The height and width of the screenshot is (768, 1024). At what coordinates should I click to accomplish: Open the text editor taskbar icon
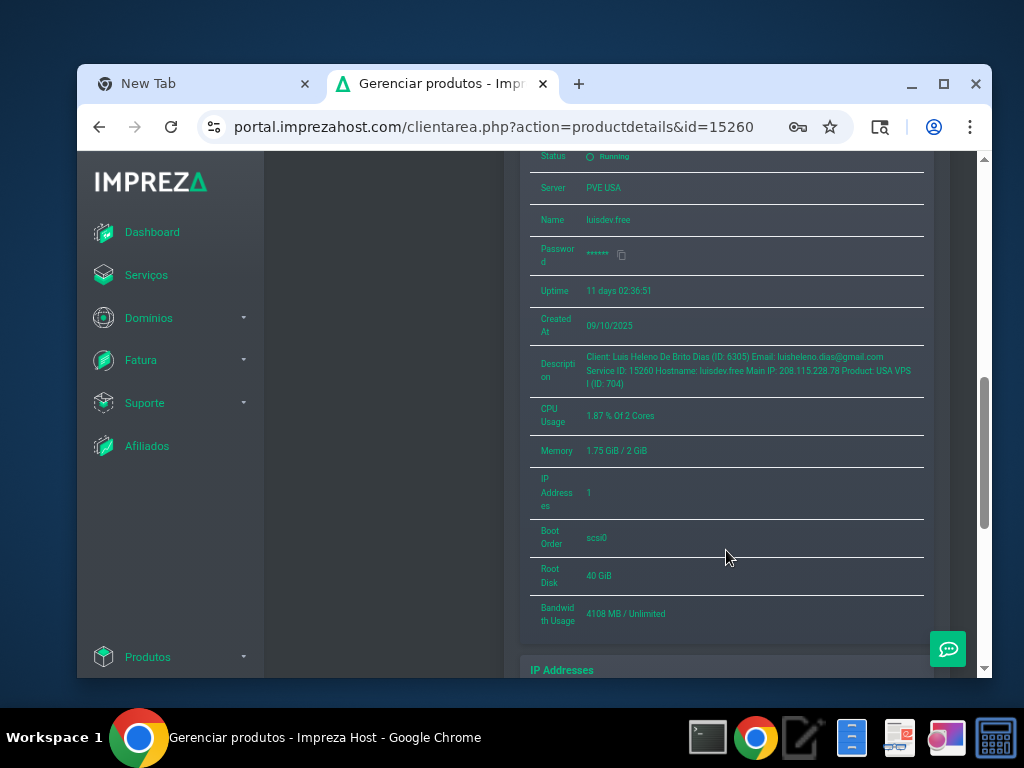[x=803, y=738]
